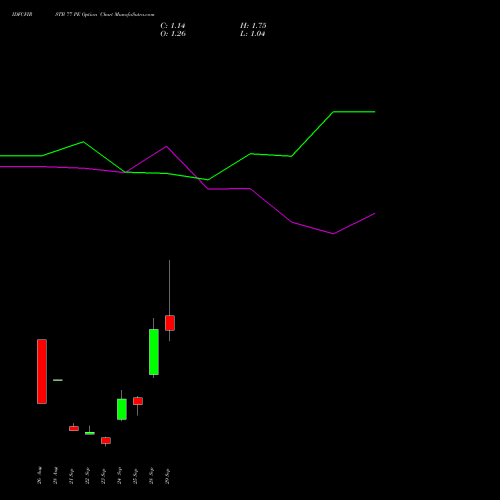This screenshot has height=500, width=500.
Task: Click the chart title text at top left
Action: [83, 15]
